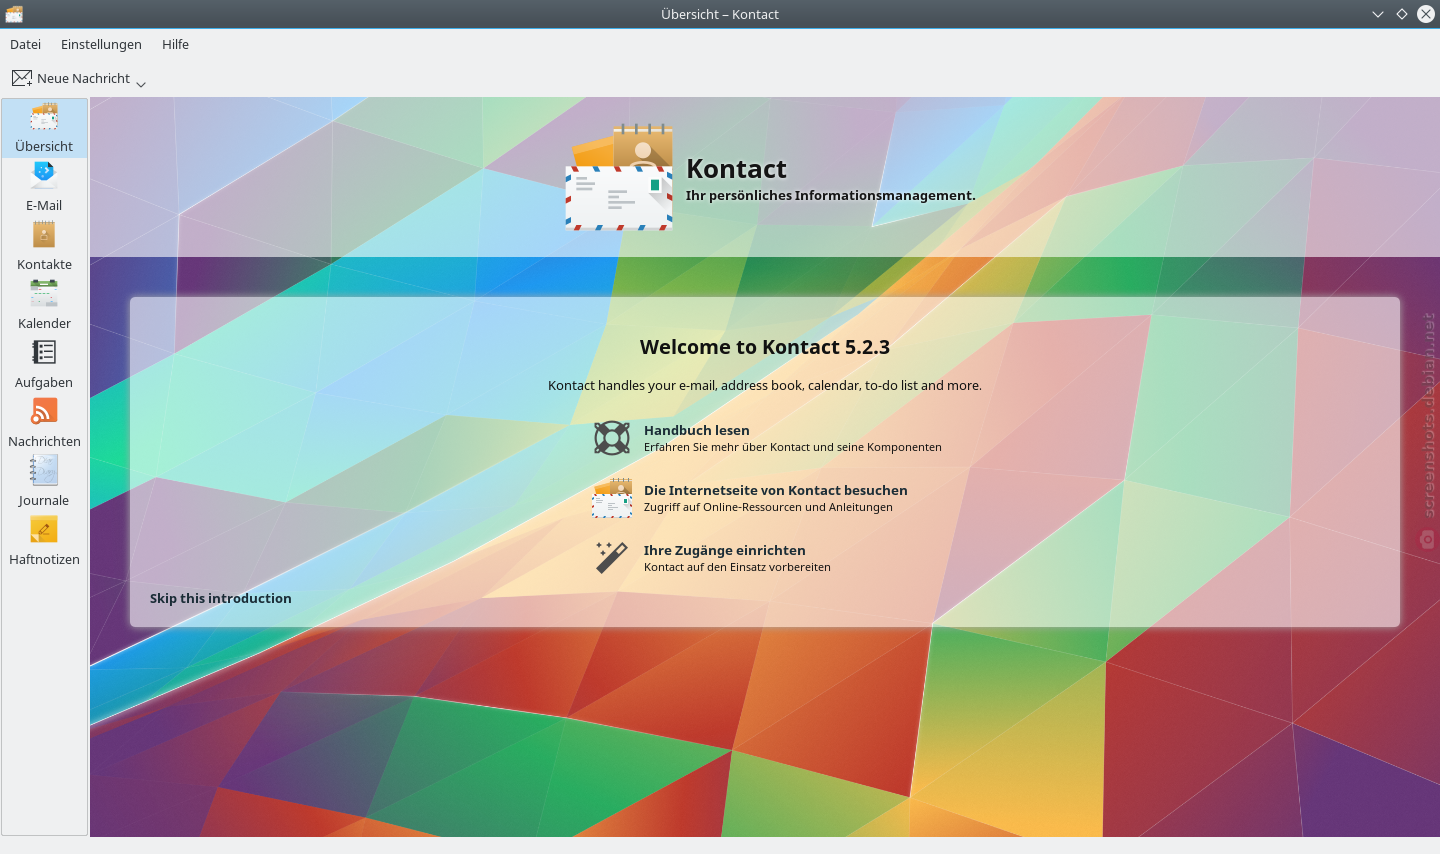Click the Kontact icon beside the website link

[612, 498]
